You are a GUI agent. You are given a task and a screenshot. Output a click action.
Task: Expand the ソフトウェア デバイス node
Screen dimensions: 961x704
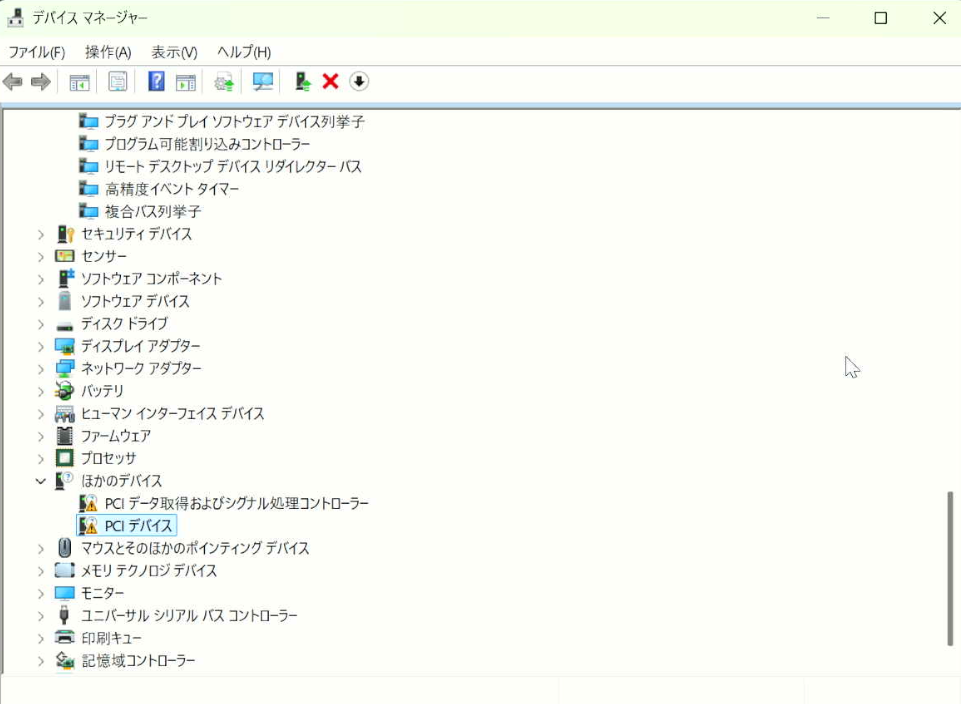click(40, 302)
